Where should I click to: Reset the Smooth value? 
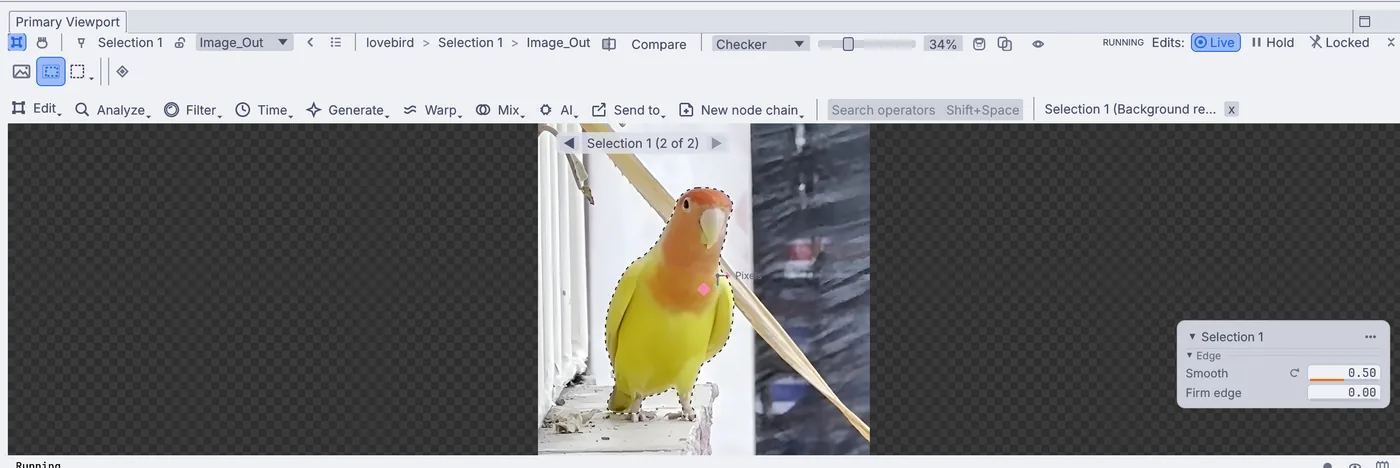1295,373
